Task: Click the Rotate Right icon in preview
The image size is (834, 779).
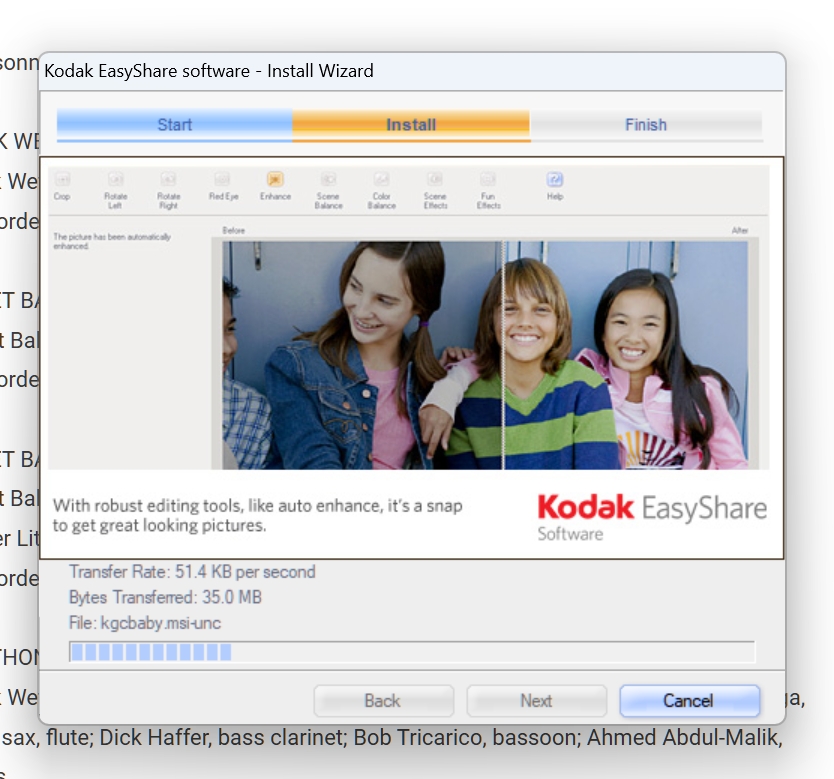Action: (169, 180)
